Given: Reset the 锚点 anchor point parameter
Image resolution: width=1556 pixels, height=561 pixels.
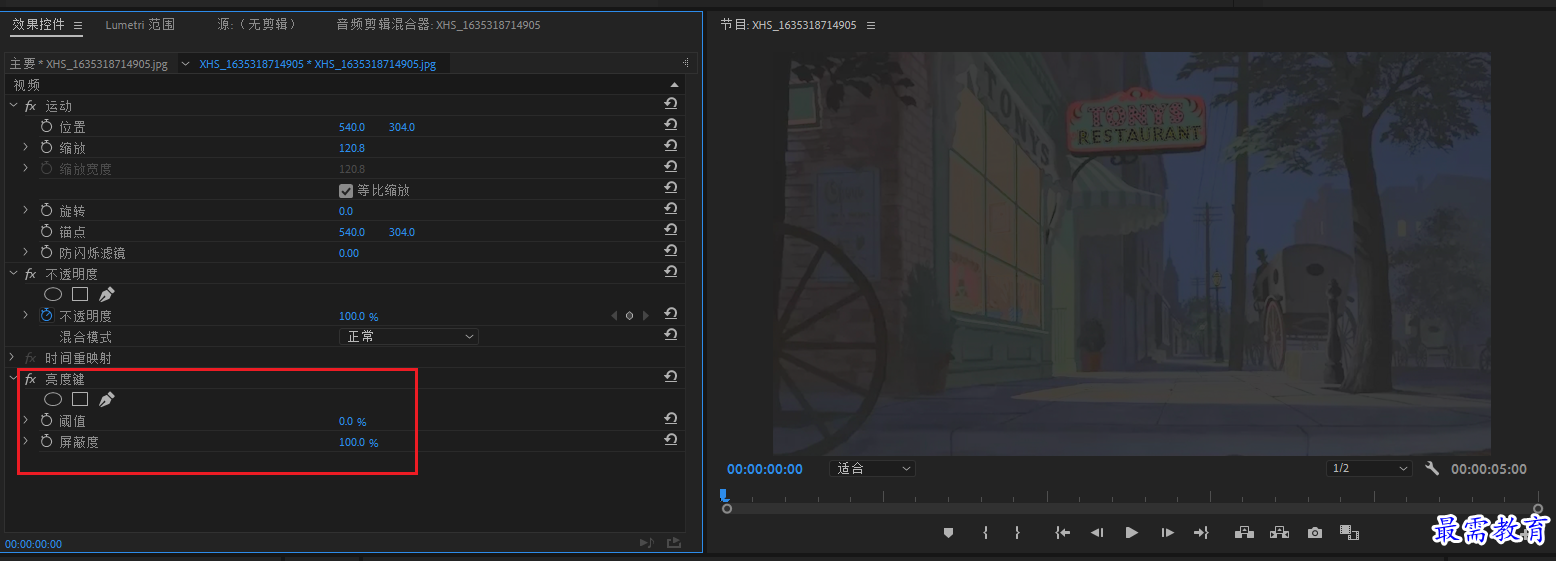Looking at the screenshot, I should pos(671,230).
